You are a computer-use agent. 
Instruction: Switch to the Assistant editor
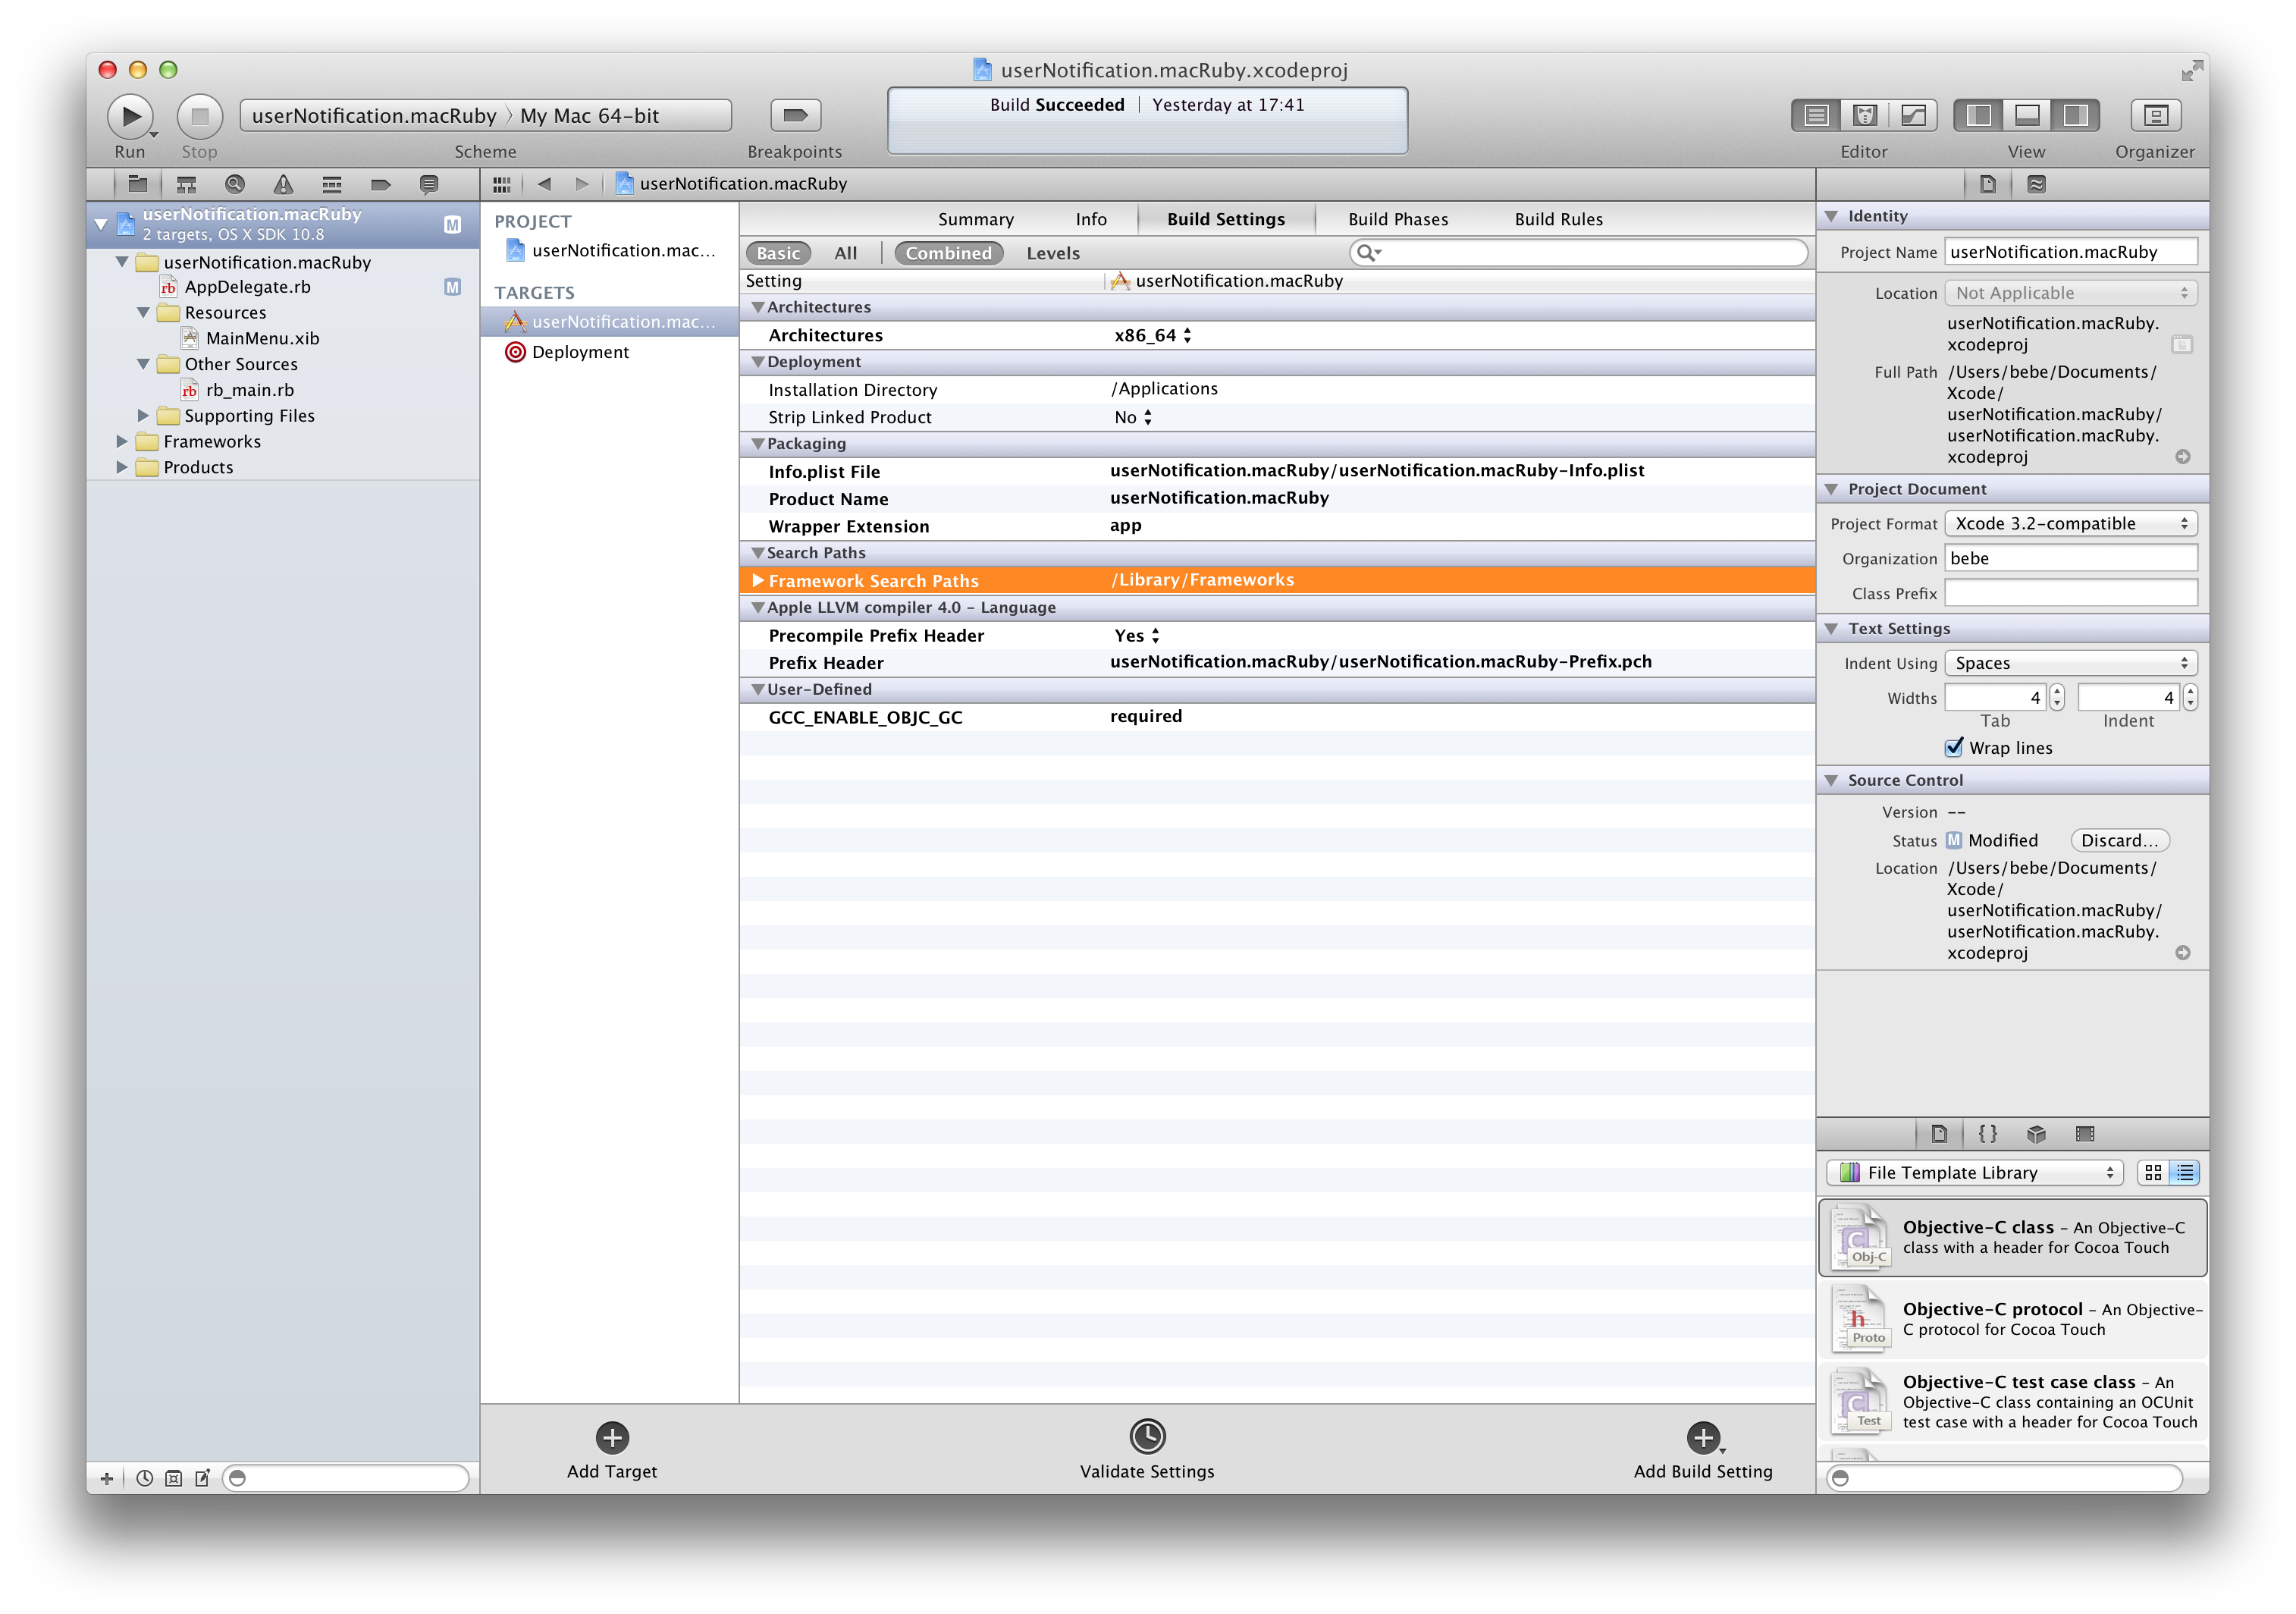click(1864, 116)
